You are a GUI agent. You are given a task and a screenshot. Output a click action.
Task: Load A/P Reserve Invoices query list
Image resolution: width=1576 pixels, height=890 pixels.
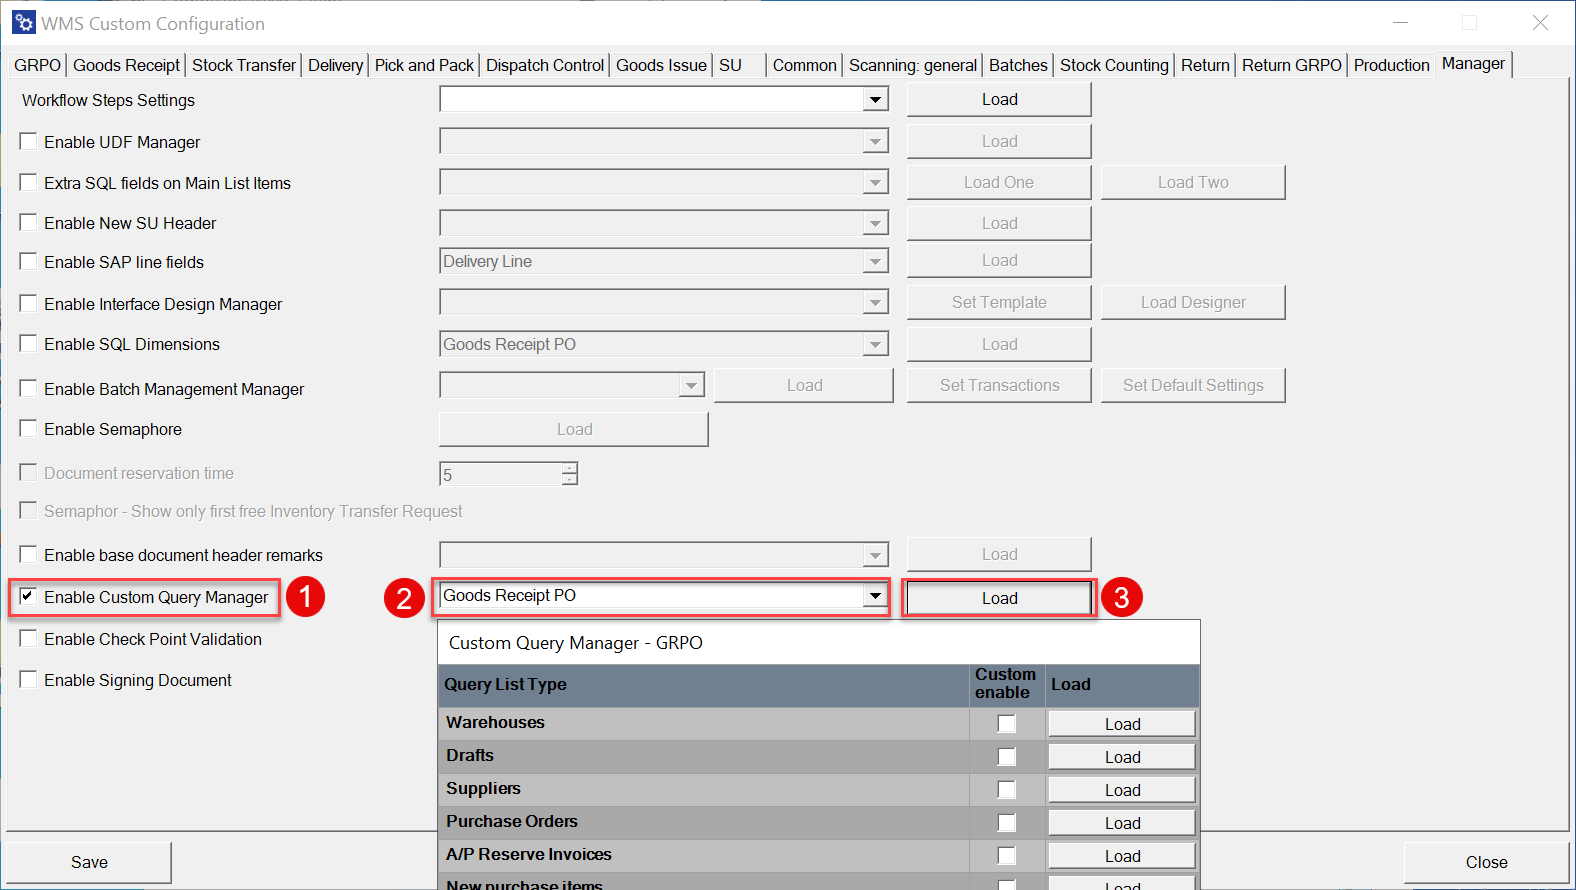point(1122,856)
